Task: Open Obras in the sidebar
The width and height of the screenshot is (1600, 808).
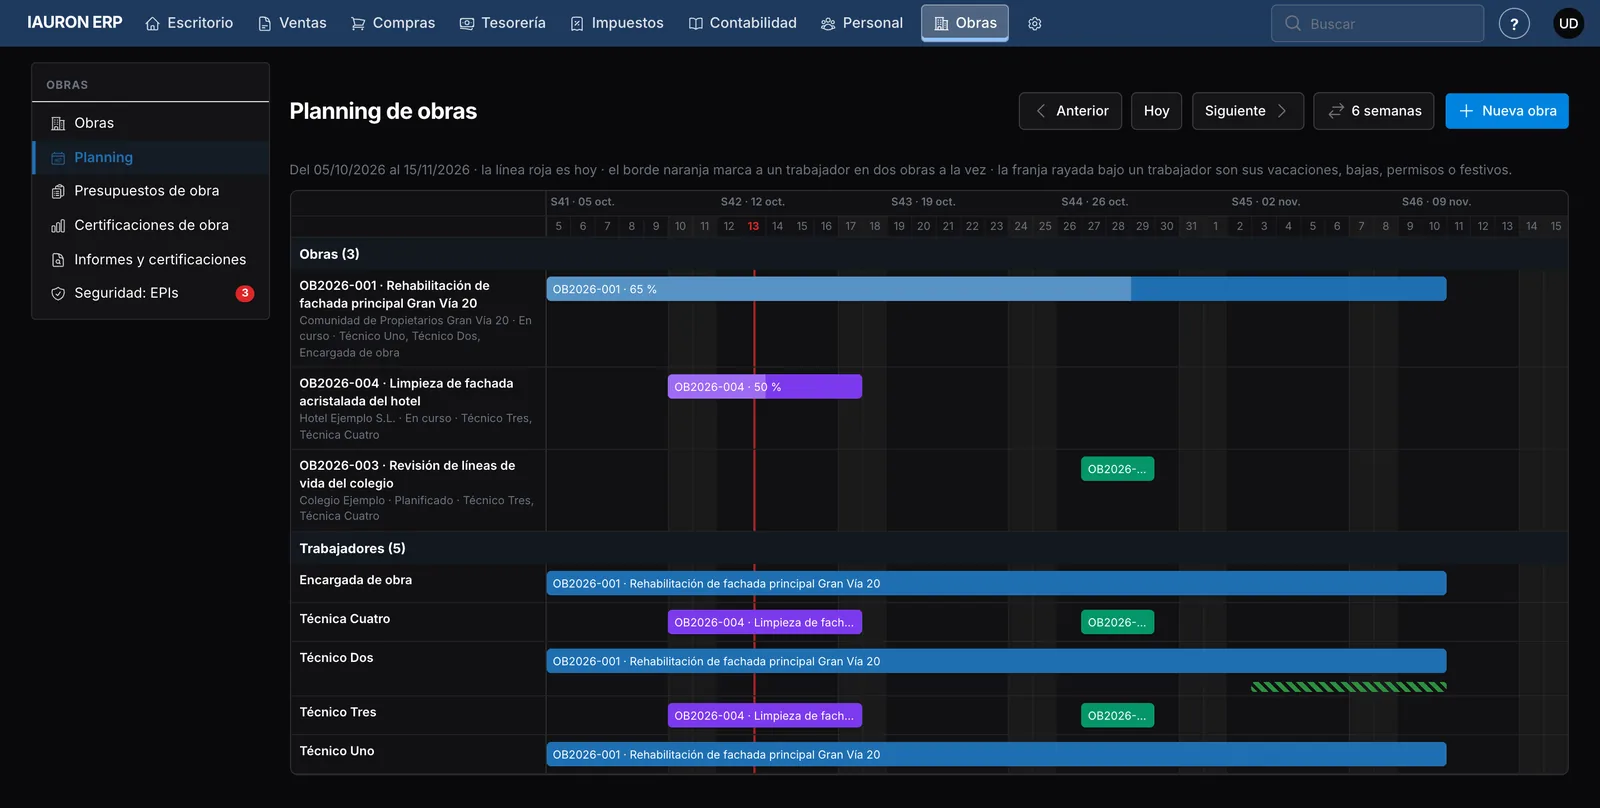Action: [151, 123]
